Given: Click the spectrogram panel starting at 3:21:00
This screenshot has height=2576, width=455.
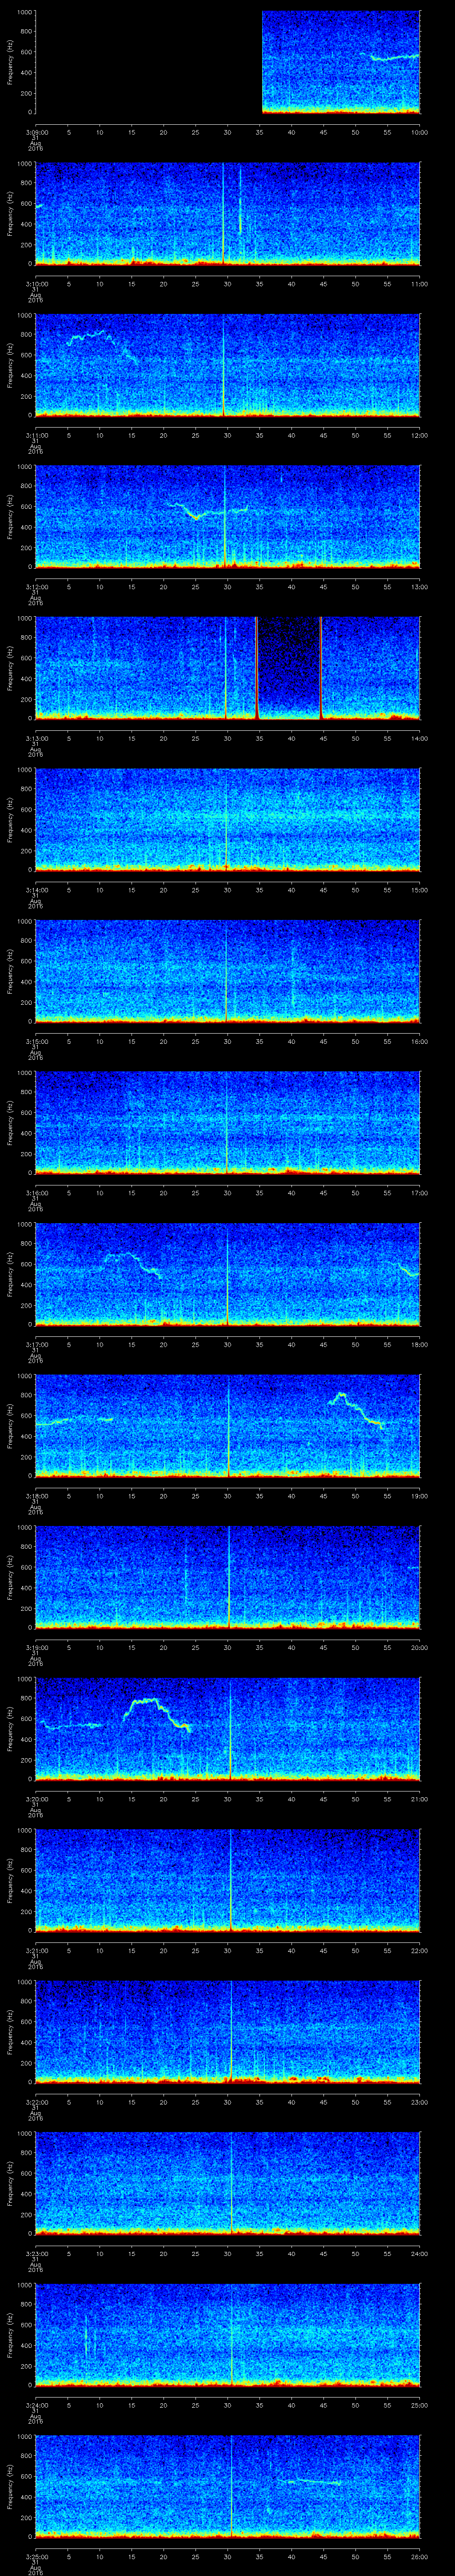Looking at the screenshot, I should [228, 1880].
